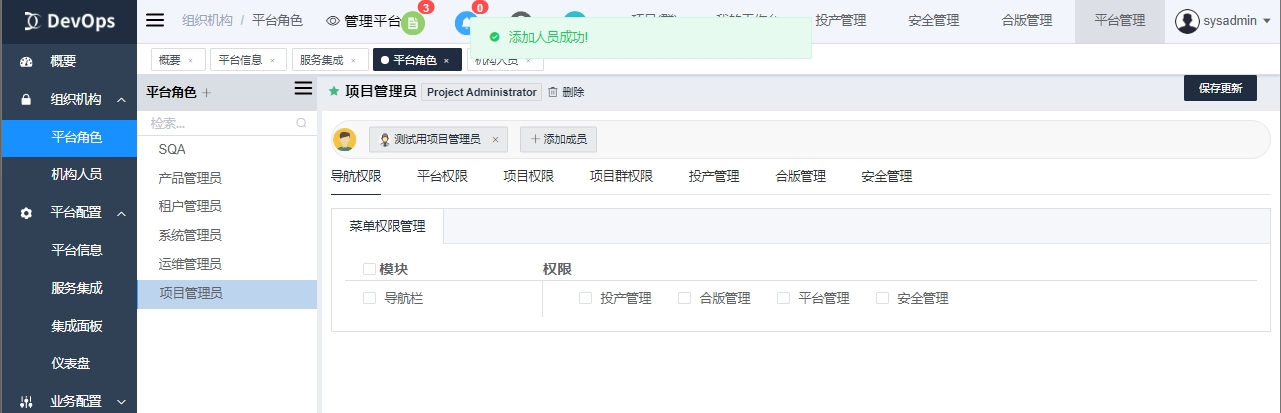The height and width of the screenshot is (413, 1281).
Task: Open 合版管理 in top navigation
Action: click(x=1027, y=21)
